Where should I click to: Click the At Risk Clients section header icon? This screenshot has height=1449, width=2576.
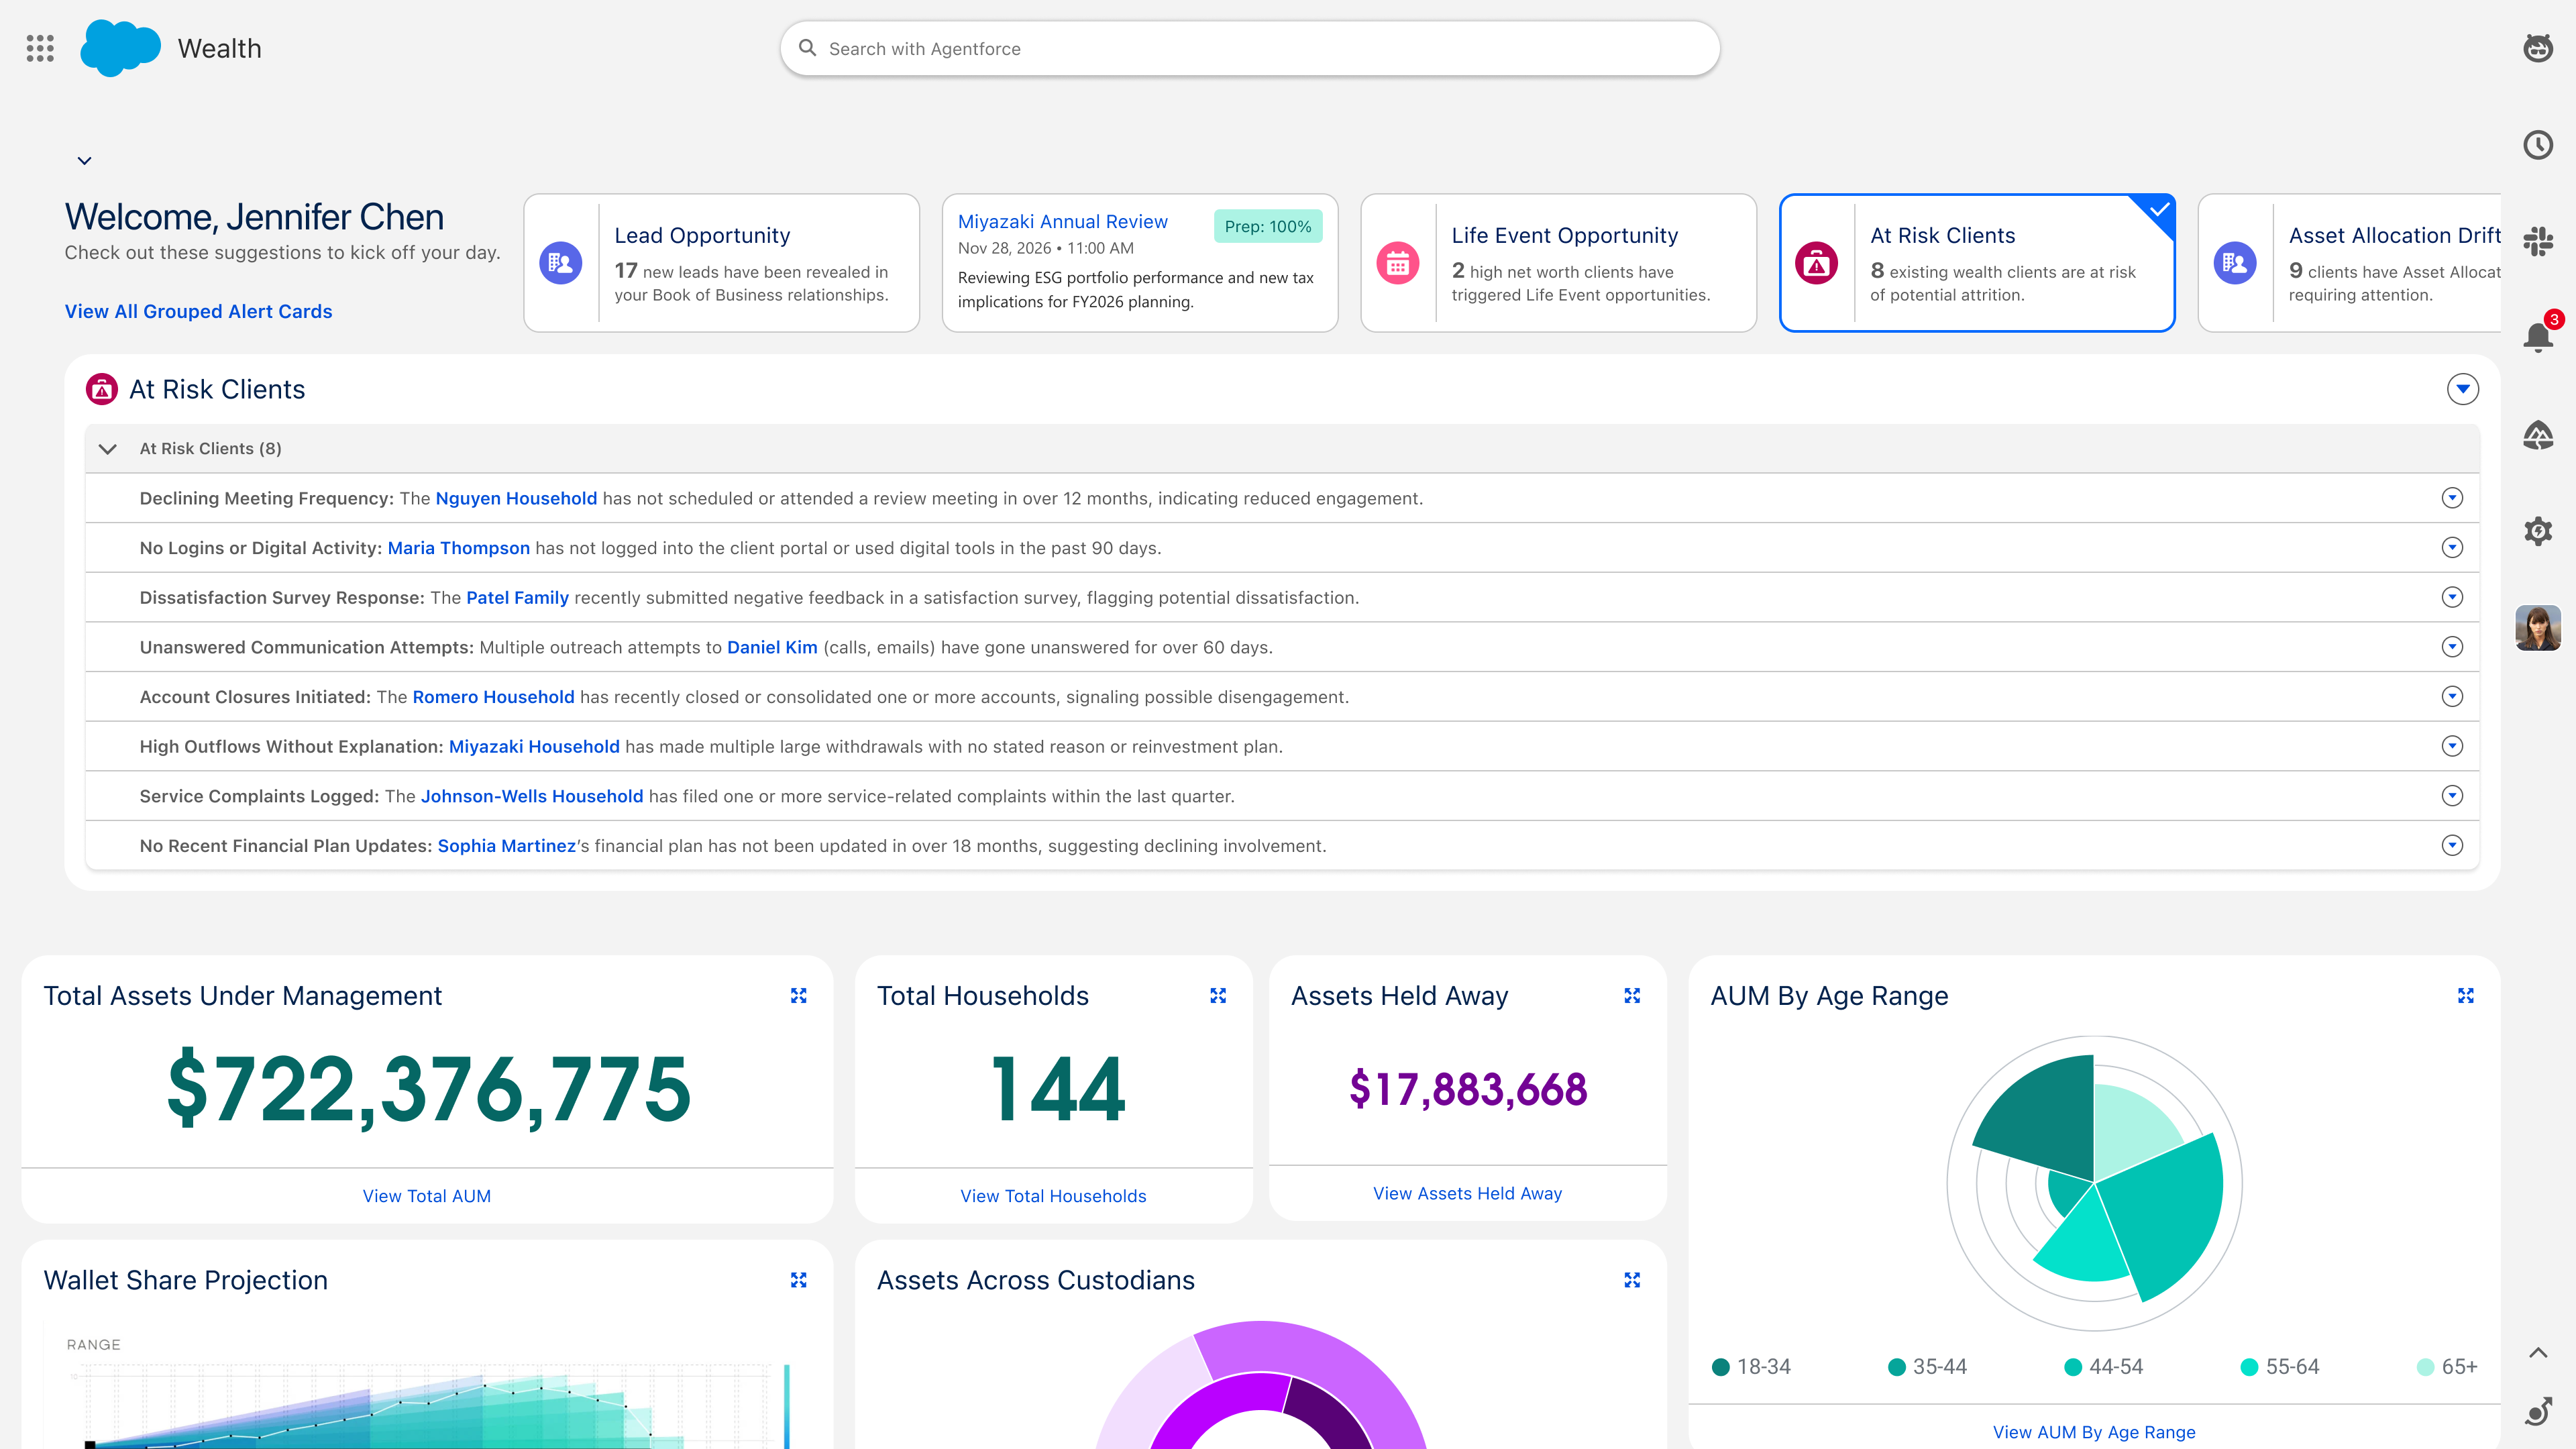[102, 389]
